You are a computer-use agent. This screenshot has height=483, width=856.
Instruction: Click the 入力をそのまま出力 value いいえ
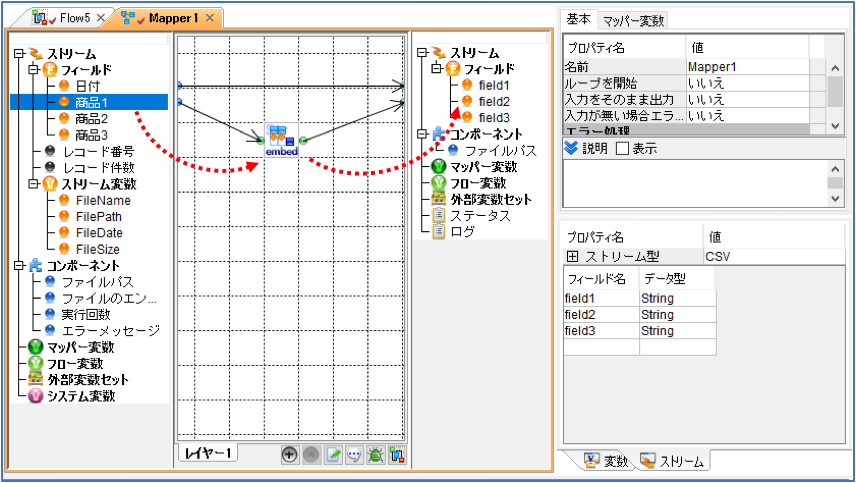pos(747,99)
